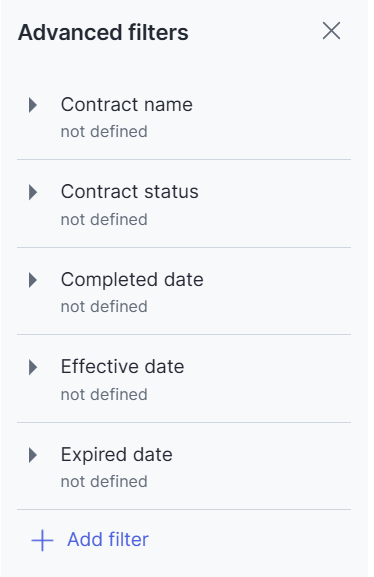The height and width of the screenshot is (577, 374).
Task: Click 'not defined' under Completed date
Action: [104, 307]
